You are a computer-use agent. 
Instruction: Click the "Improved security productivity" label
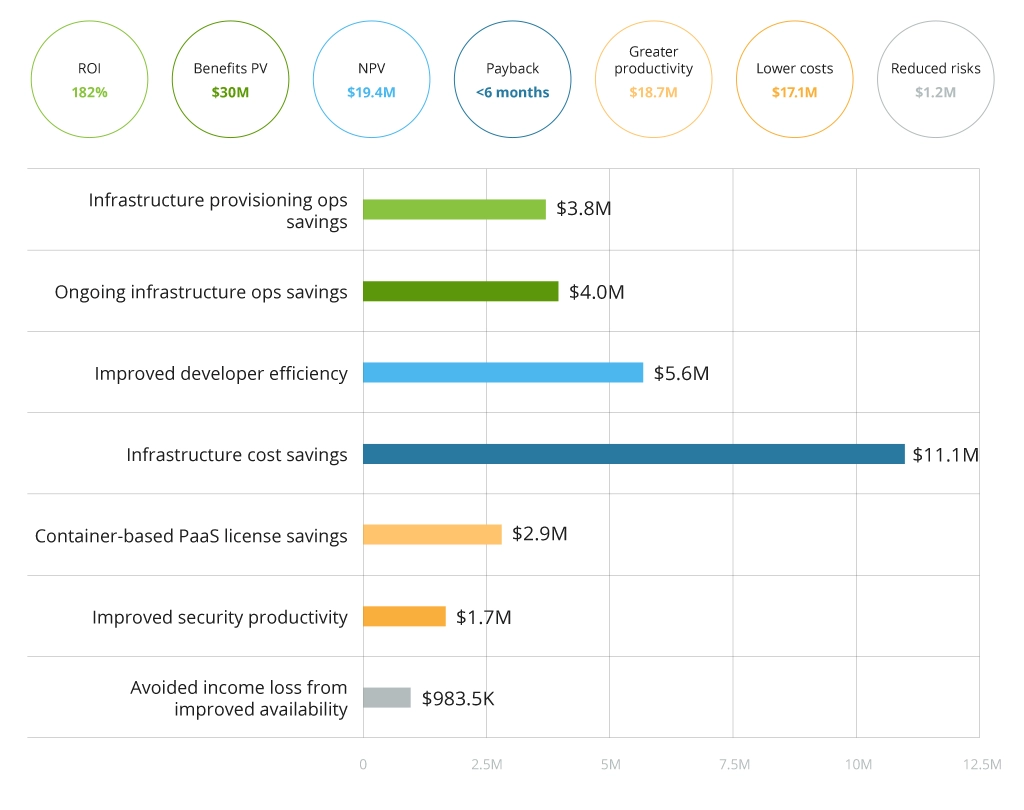click(220, 617)
